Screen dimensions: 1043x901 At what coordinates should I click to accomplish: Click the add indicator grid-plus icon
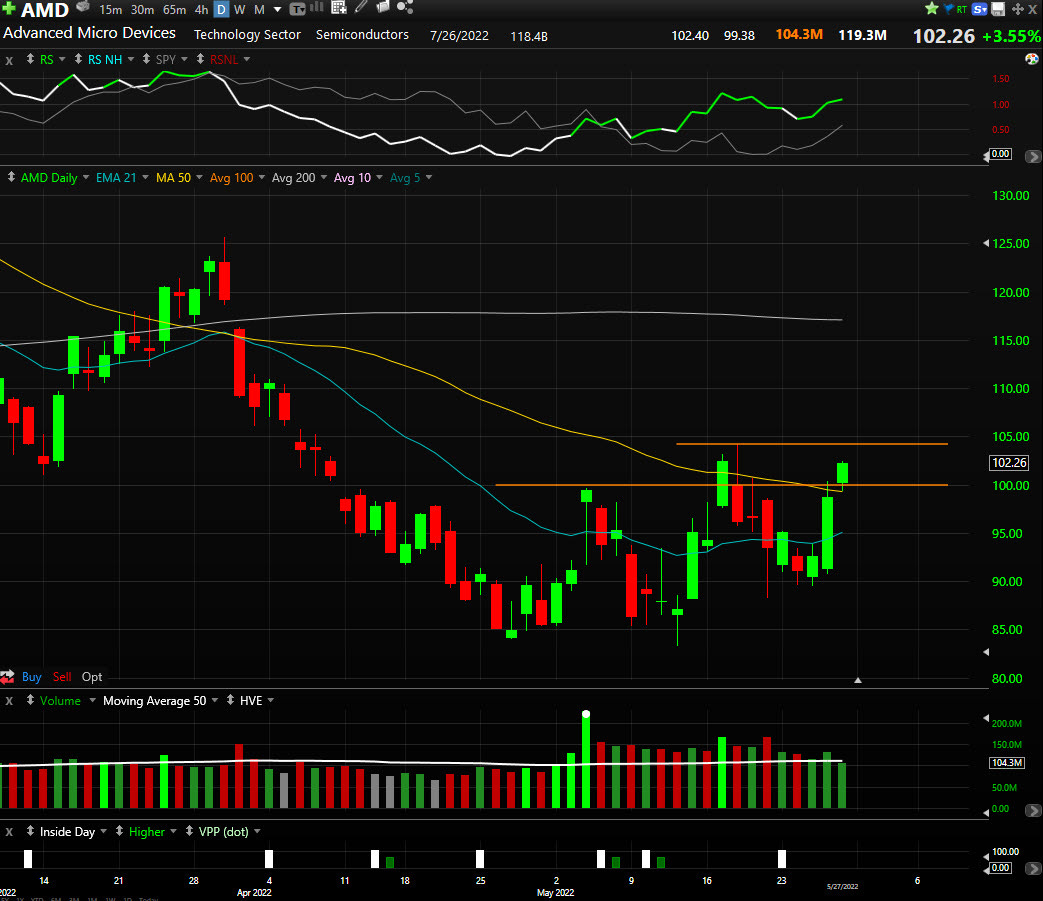339,8
